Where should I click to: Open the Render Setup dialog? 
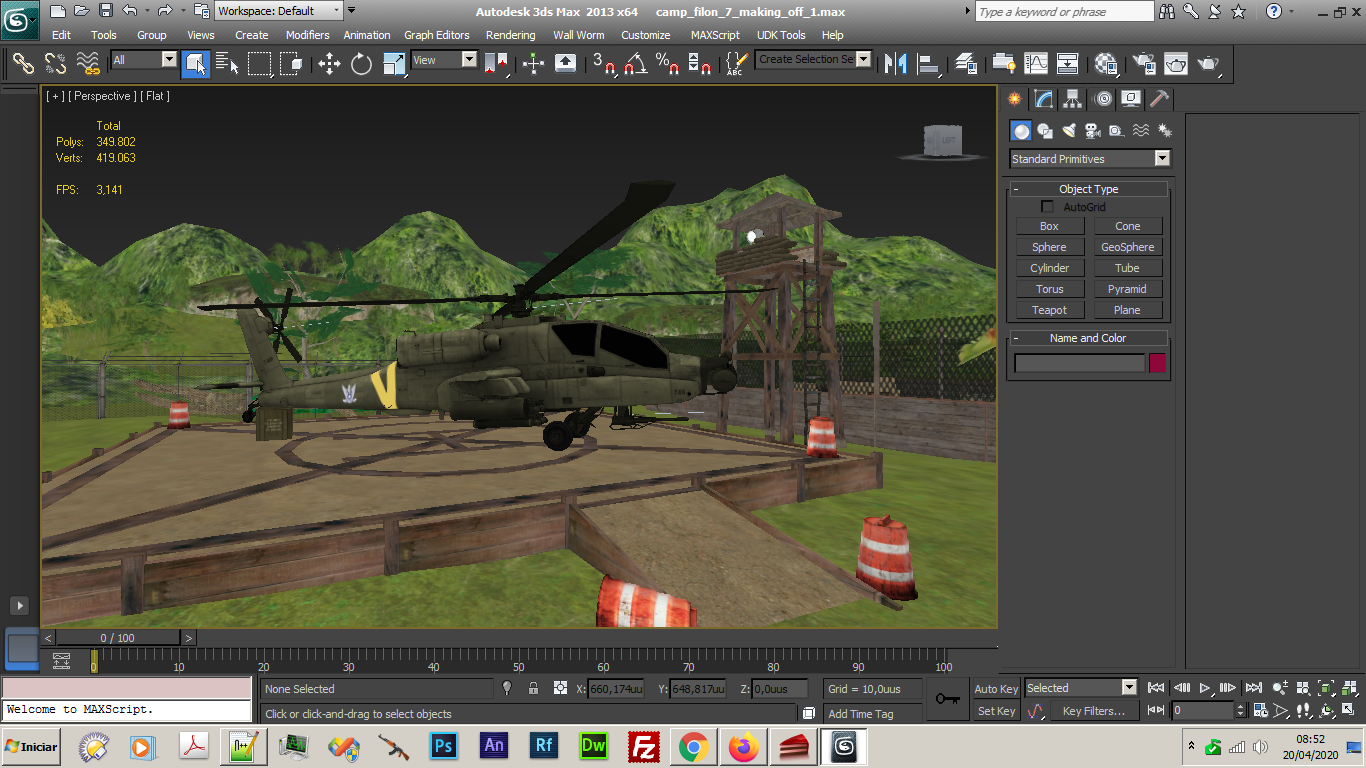click(1143, 64)
